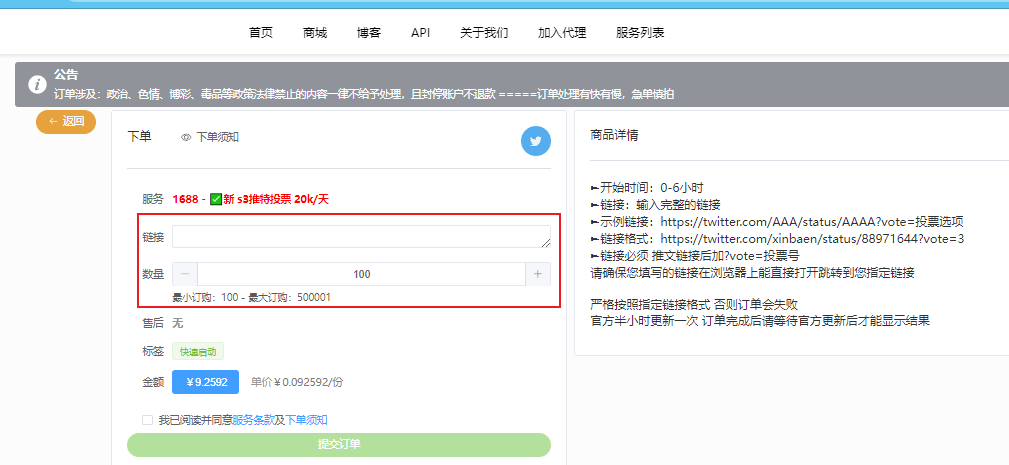Open the 服务条款 link

point(253,420)
